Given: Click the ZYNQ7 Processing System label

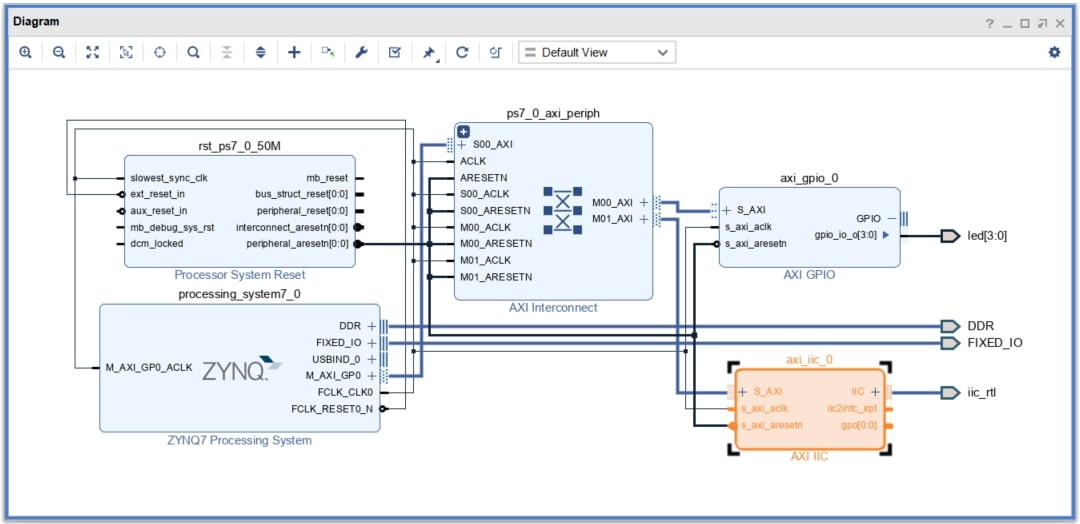Looking at the screenshot, I should [x=240, y=440].
